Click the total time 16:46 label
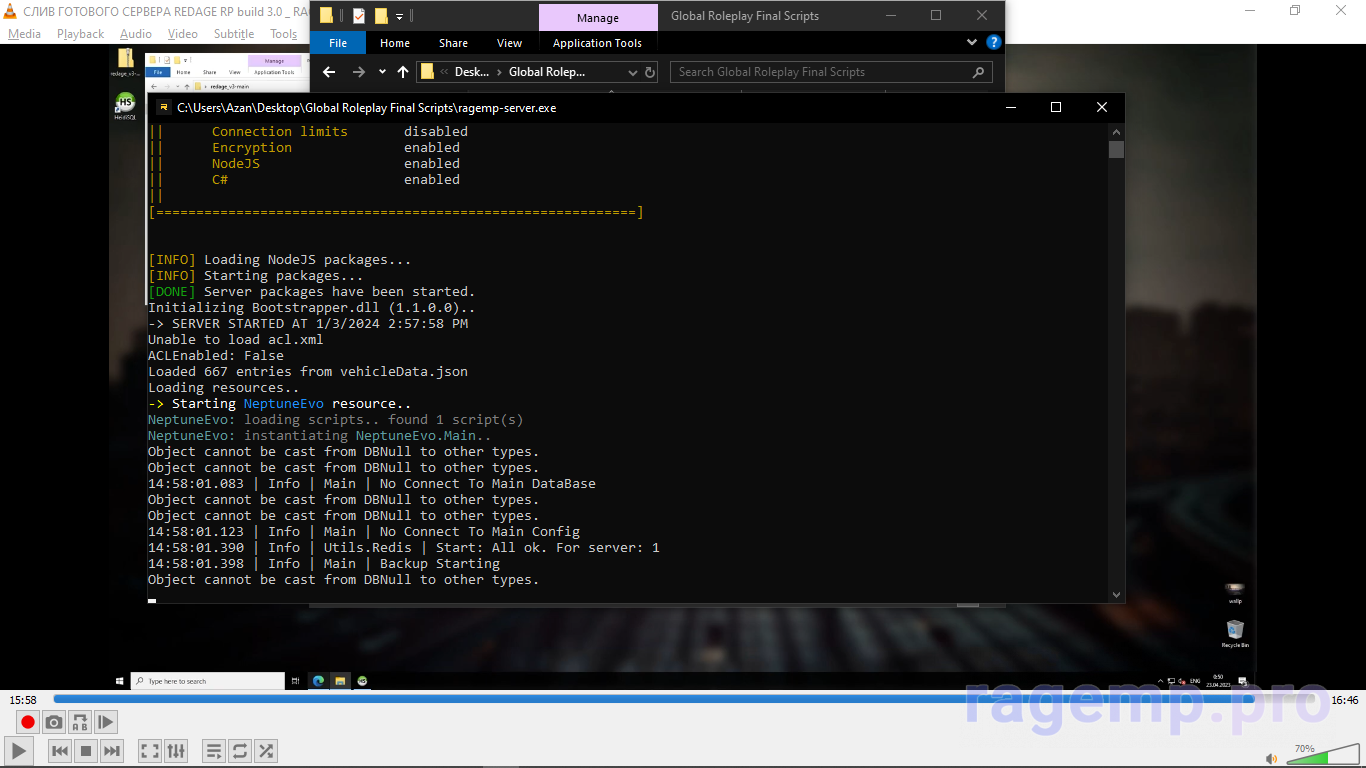Image resolution: width=1366 pixels, height=768 pixels. [x=1344, y=700]
